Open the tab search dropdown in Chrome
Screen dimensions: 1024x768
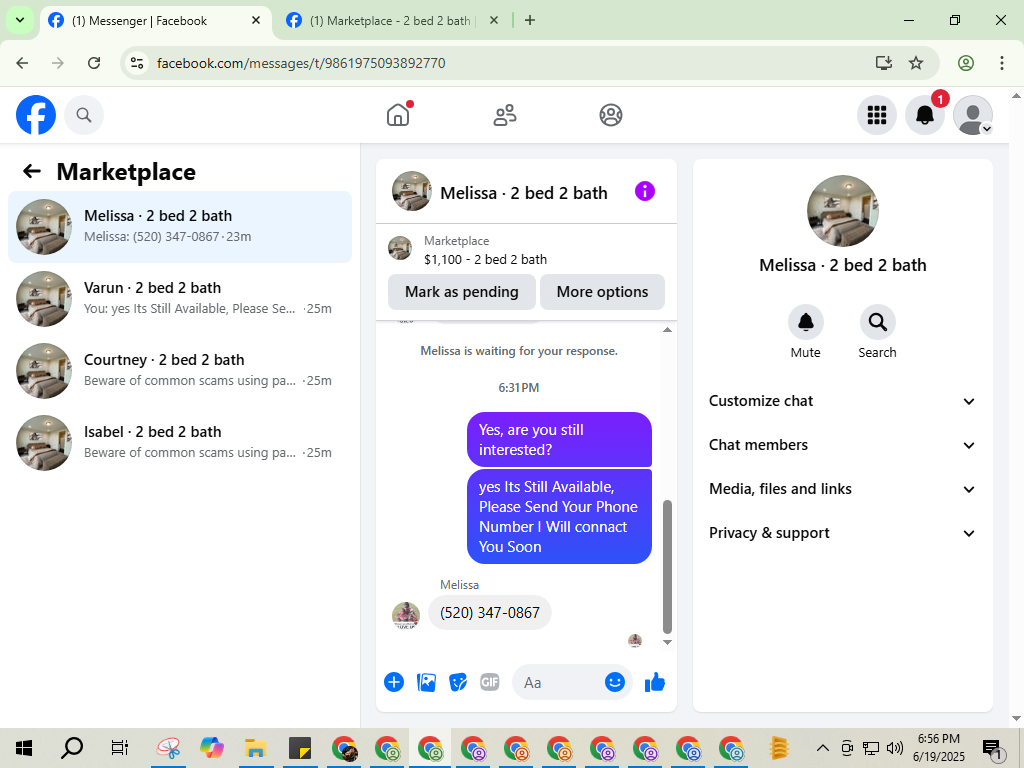point(20,20)
